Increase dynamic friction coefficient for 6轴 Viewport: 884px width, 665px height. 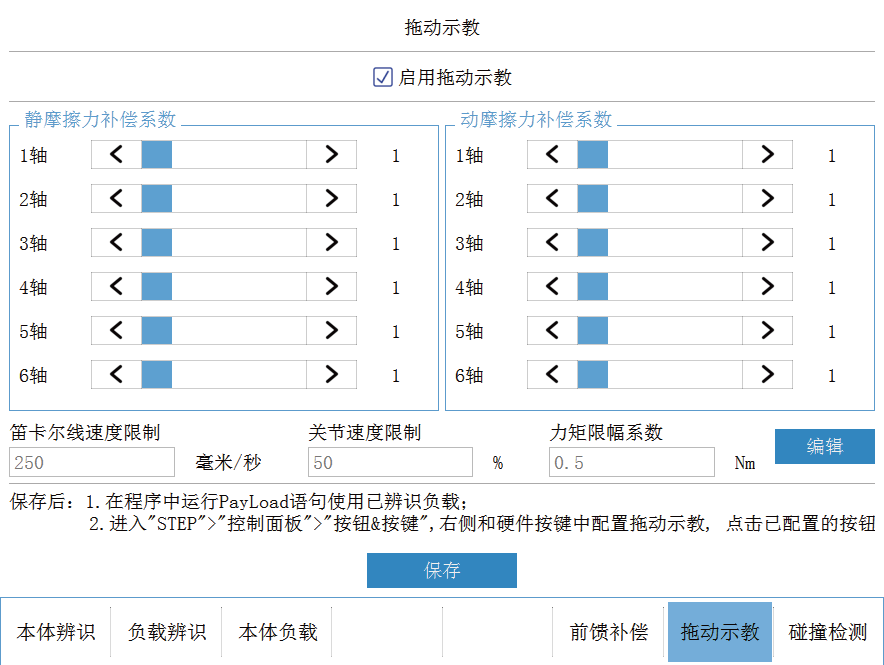point(767,374)
